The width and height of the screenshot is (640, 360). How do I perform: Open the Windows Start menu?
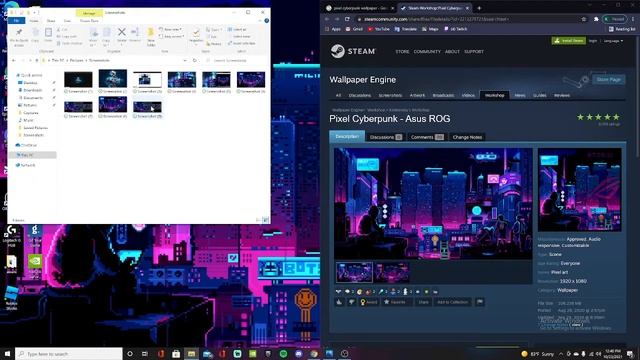7,353
